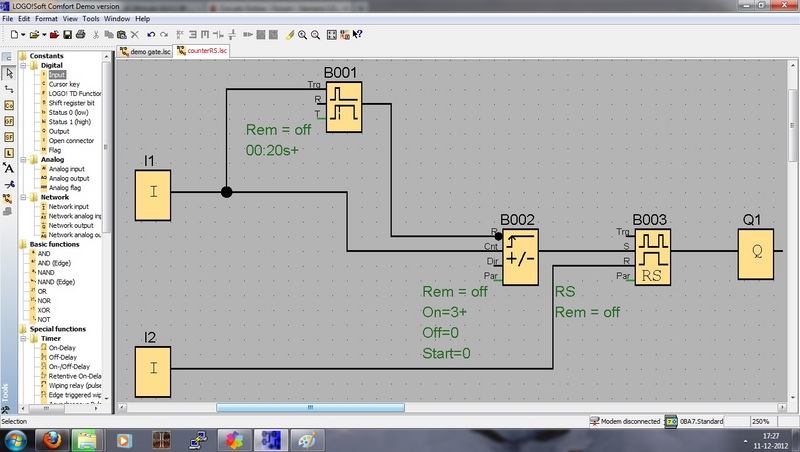The width and height of the screenshot is (800, 452).
Task: Select the SF special functions tool
Action: [9, 137]
